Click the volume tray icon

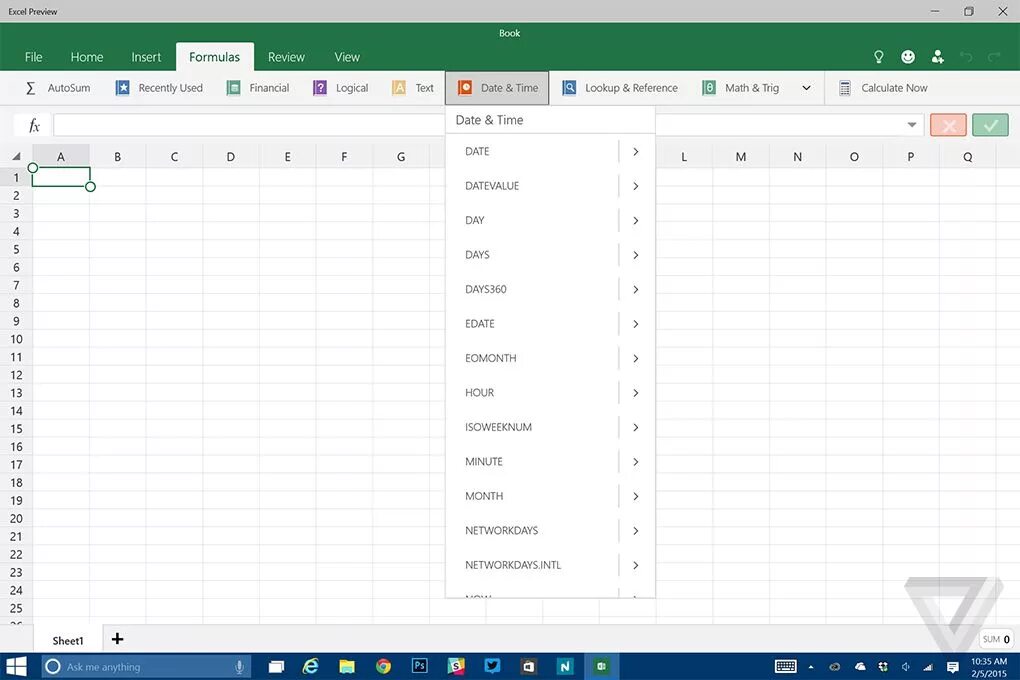906,667
